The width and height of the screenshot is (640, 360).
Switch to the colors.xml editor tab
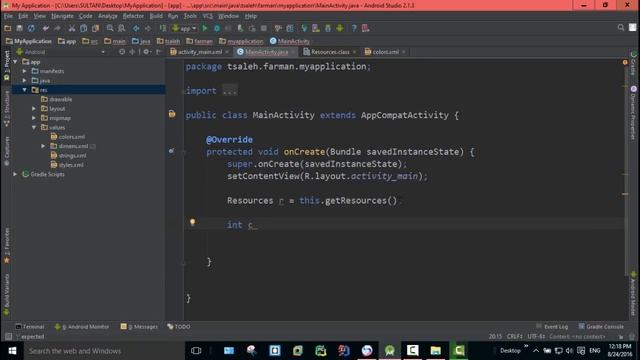pos(385,52)
